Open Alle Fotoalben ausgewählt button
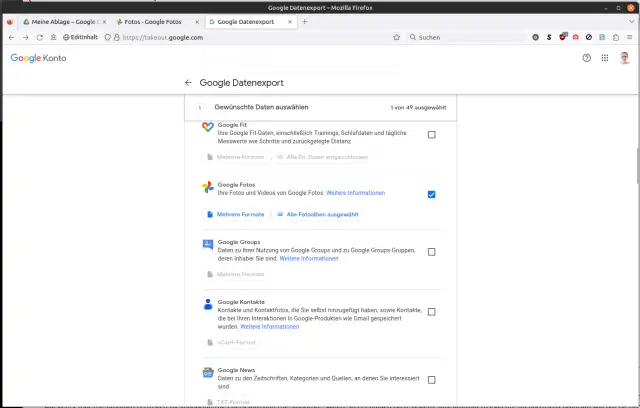 tap(318, 214)
